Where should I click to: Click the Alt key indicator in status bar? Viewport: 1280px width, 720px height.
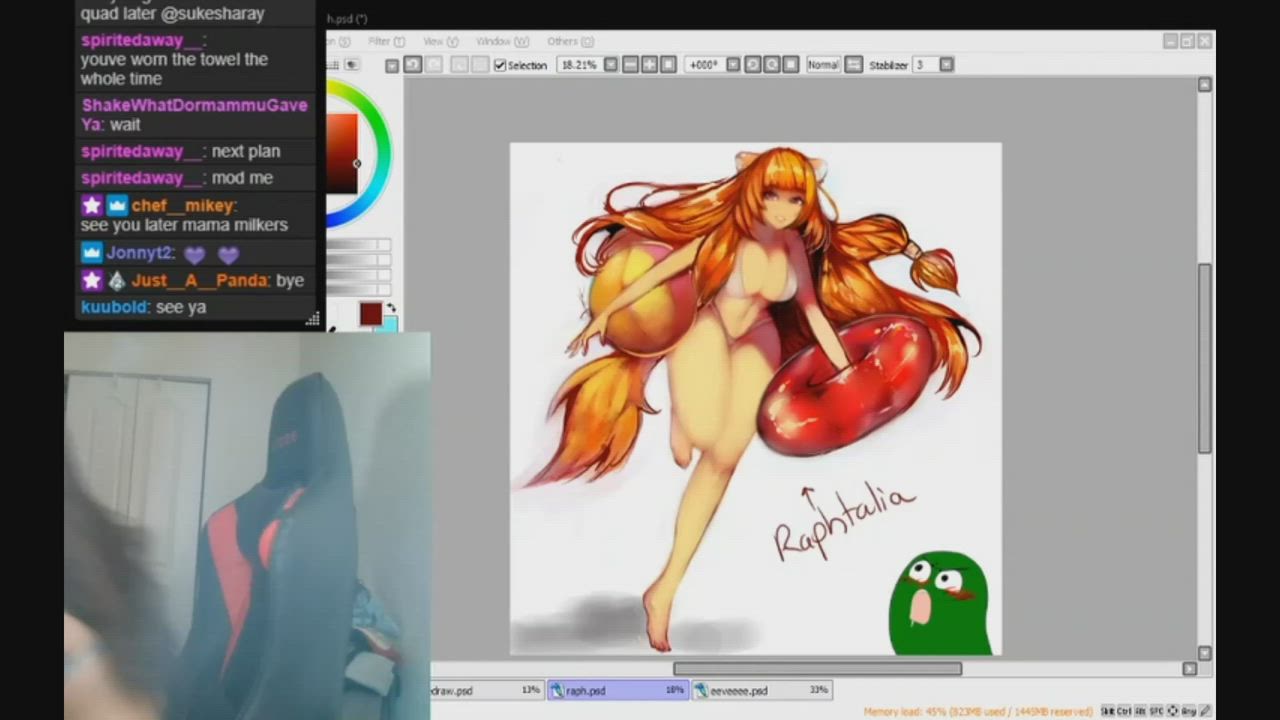point(1141,711)
